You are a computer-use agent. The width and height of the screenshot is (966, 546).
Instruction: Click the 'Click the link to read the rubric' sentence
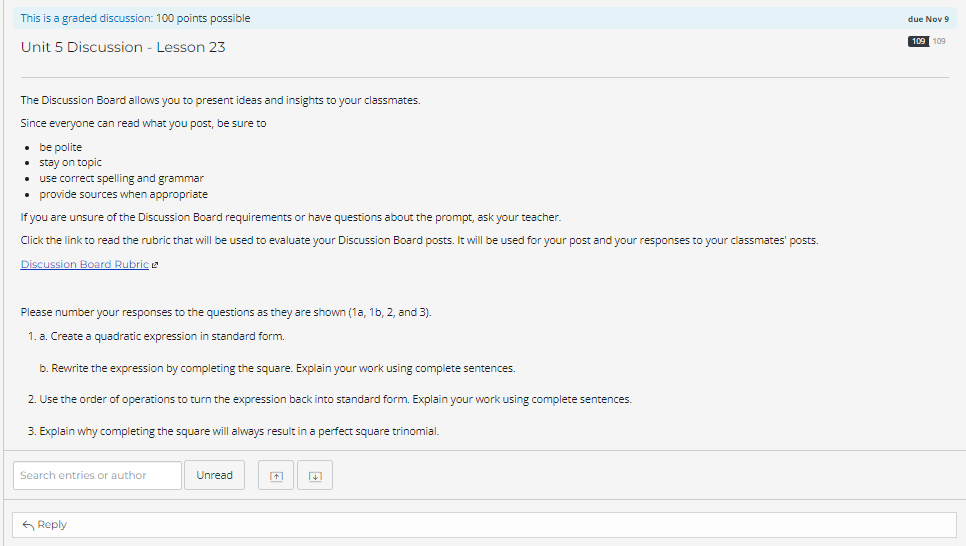point(420,240)
